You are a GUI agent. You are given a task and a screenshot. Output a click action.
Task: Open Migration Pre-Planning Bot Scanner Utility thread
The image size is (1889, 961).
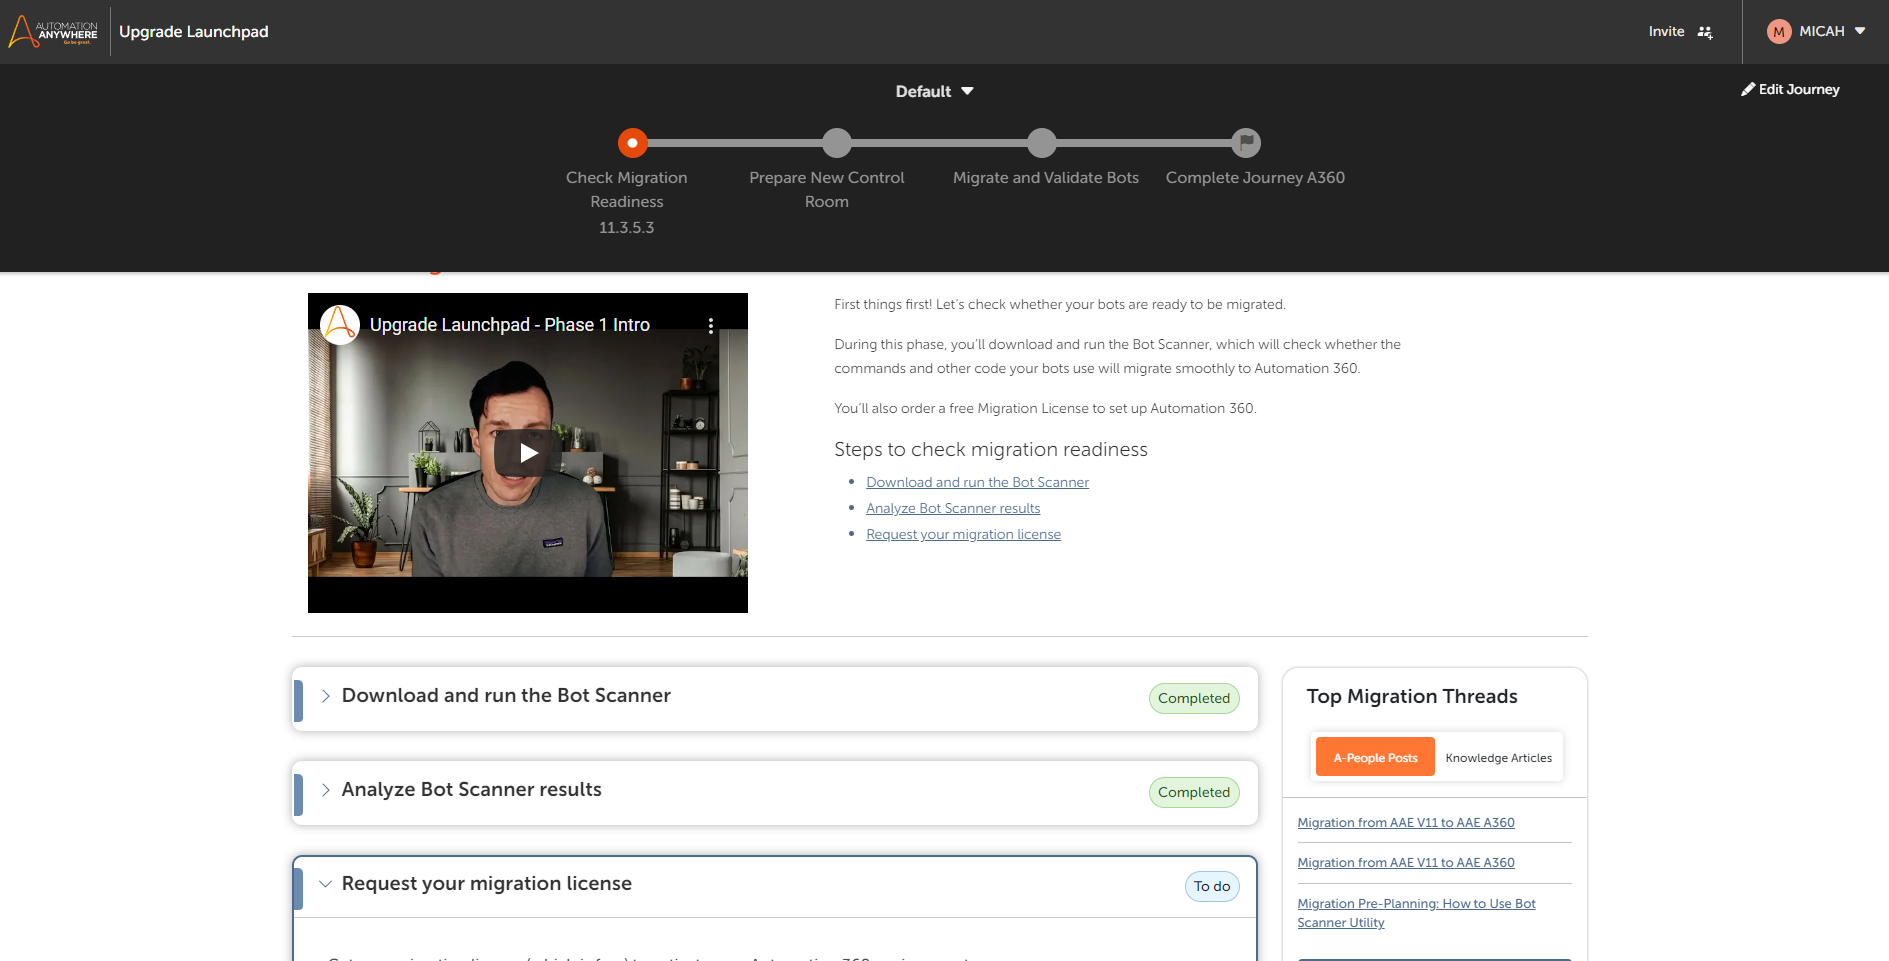(x=1416, y=913)
